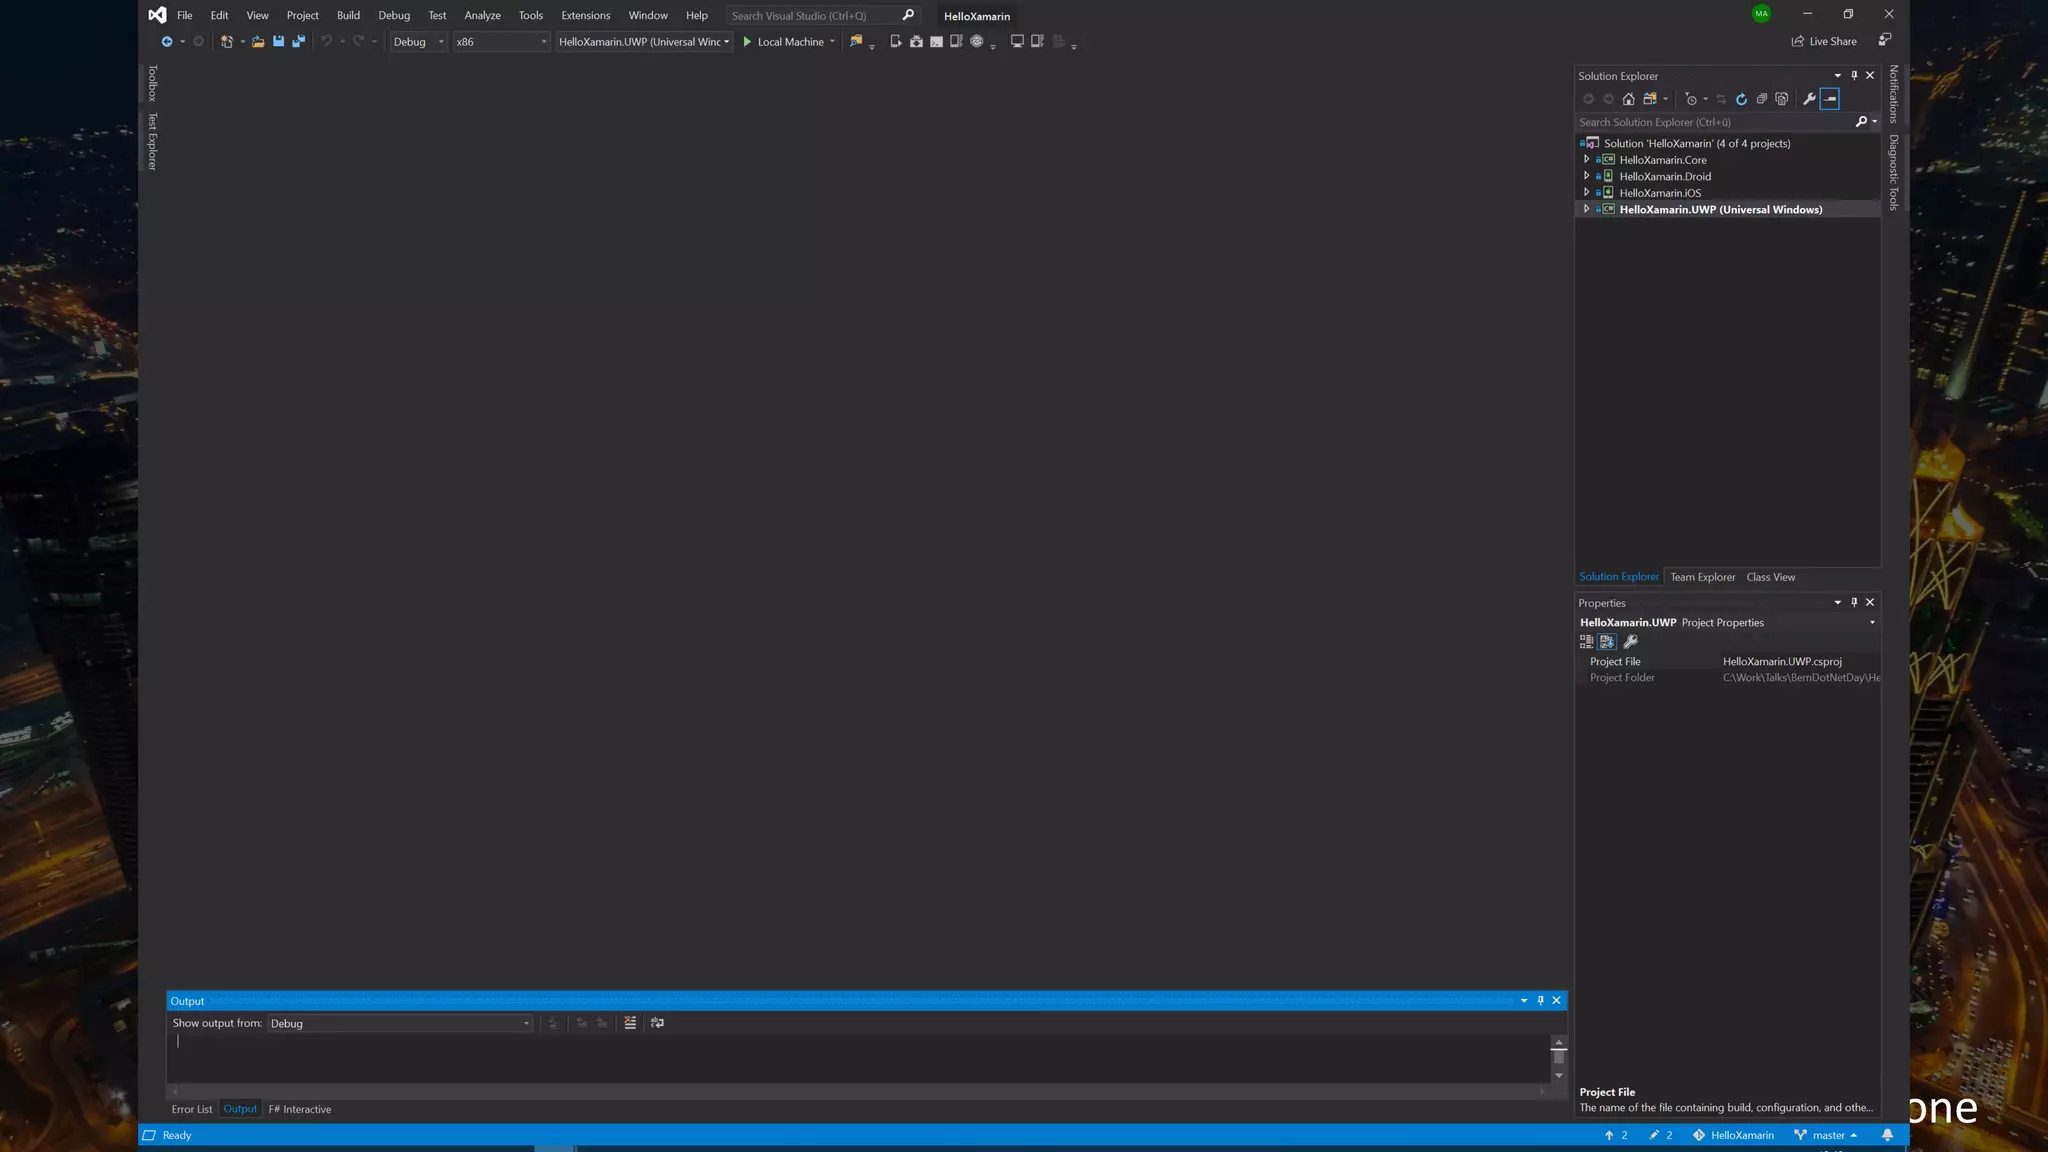
Task: Click the Save All toolbar icon
Action: tap(298, 42)
